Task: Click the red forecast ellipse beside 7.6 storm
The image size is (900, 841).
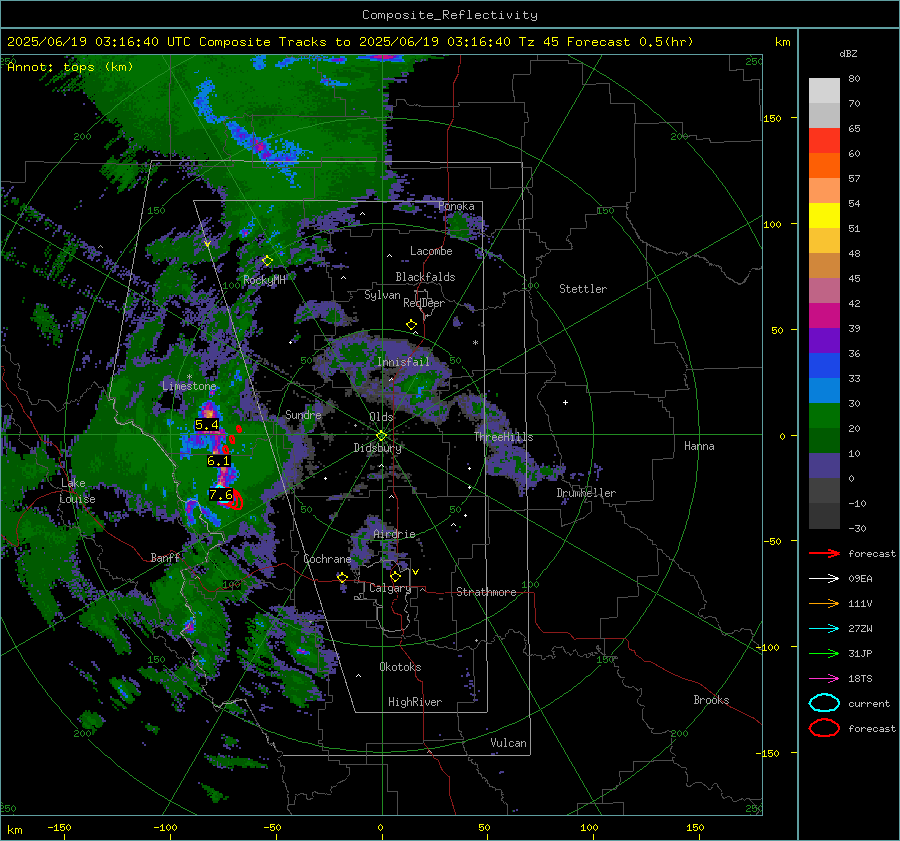Action: [x=235, y=500]
